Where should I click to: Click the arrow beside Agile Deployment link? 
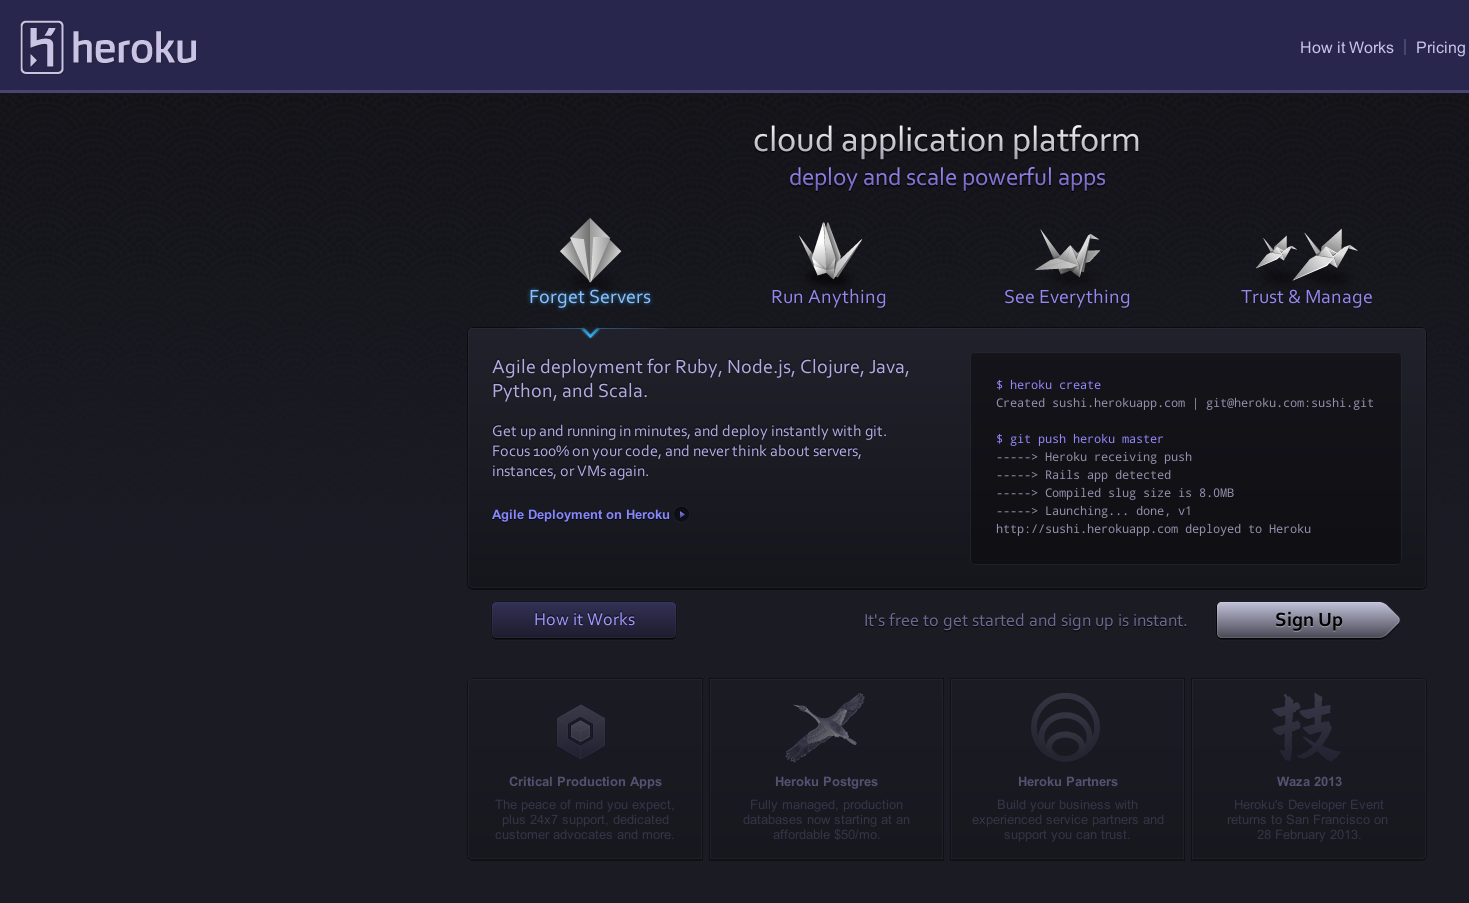pyautogui.click(x=682, y=515)
